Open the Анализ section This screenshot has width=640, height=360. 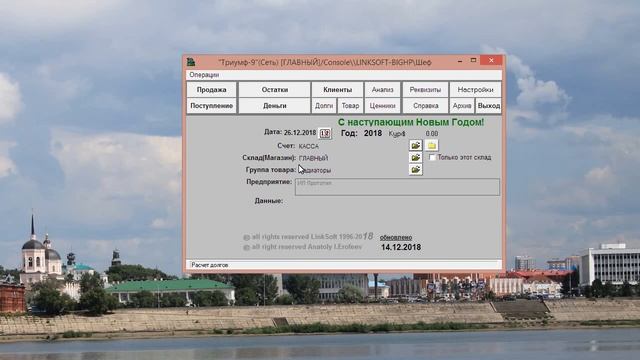pos(382,90)
